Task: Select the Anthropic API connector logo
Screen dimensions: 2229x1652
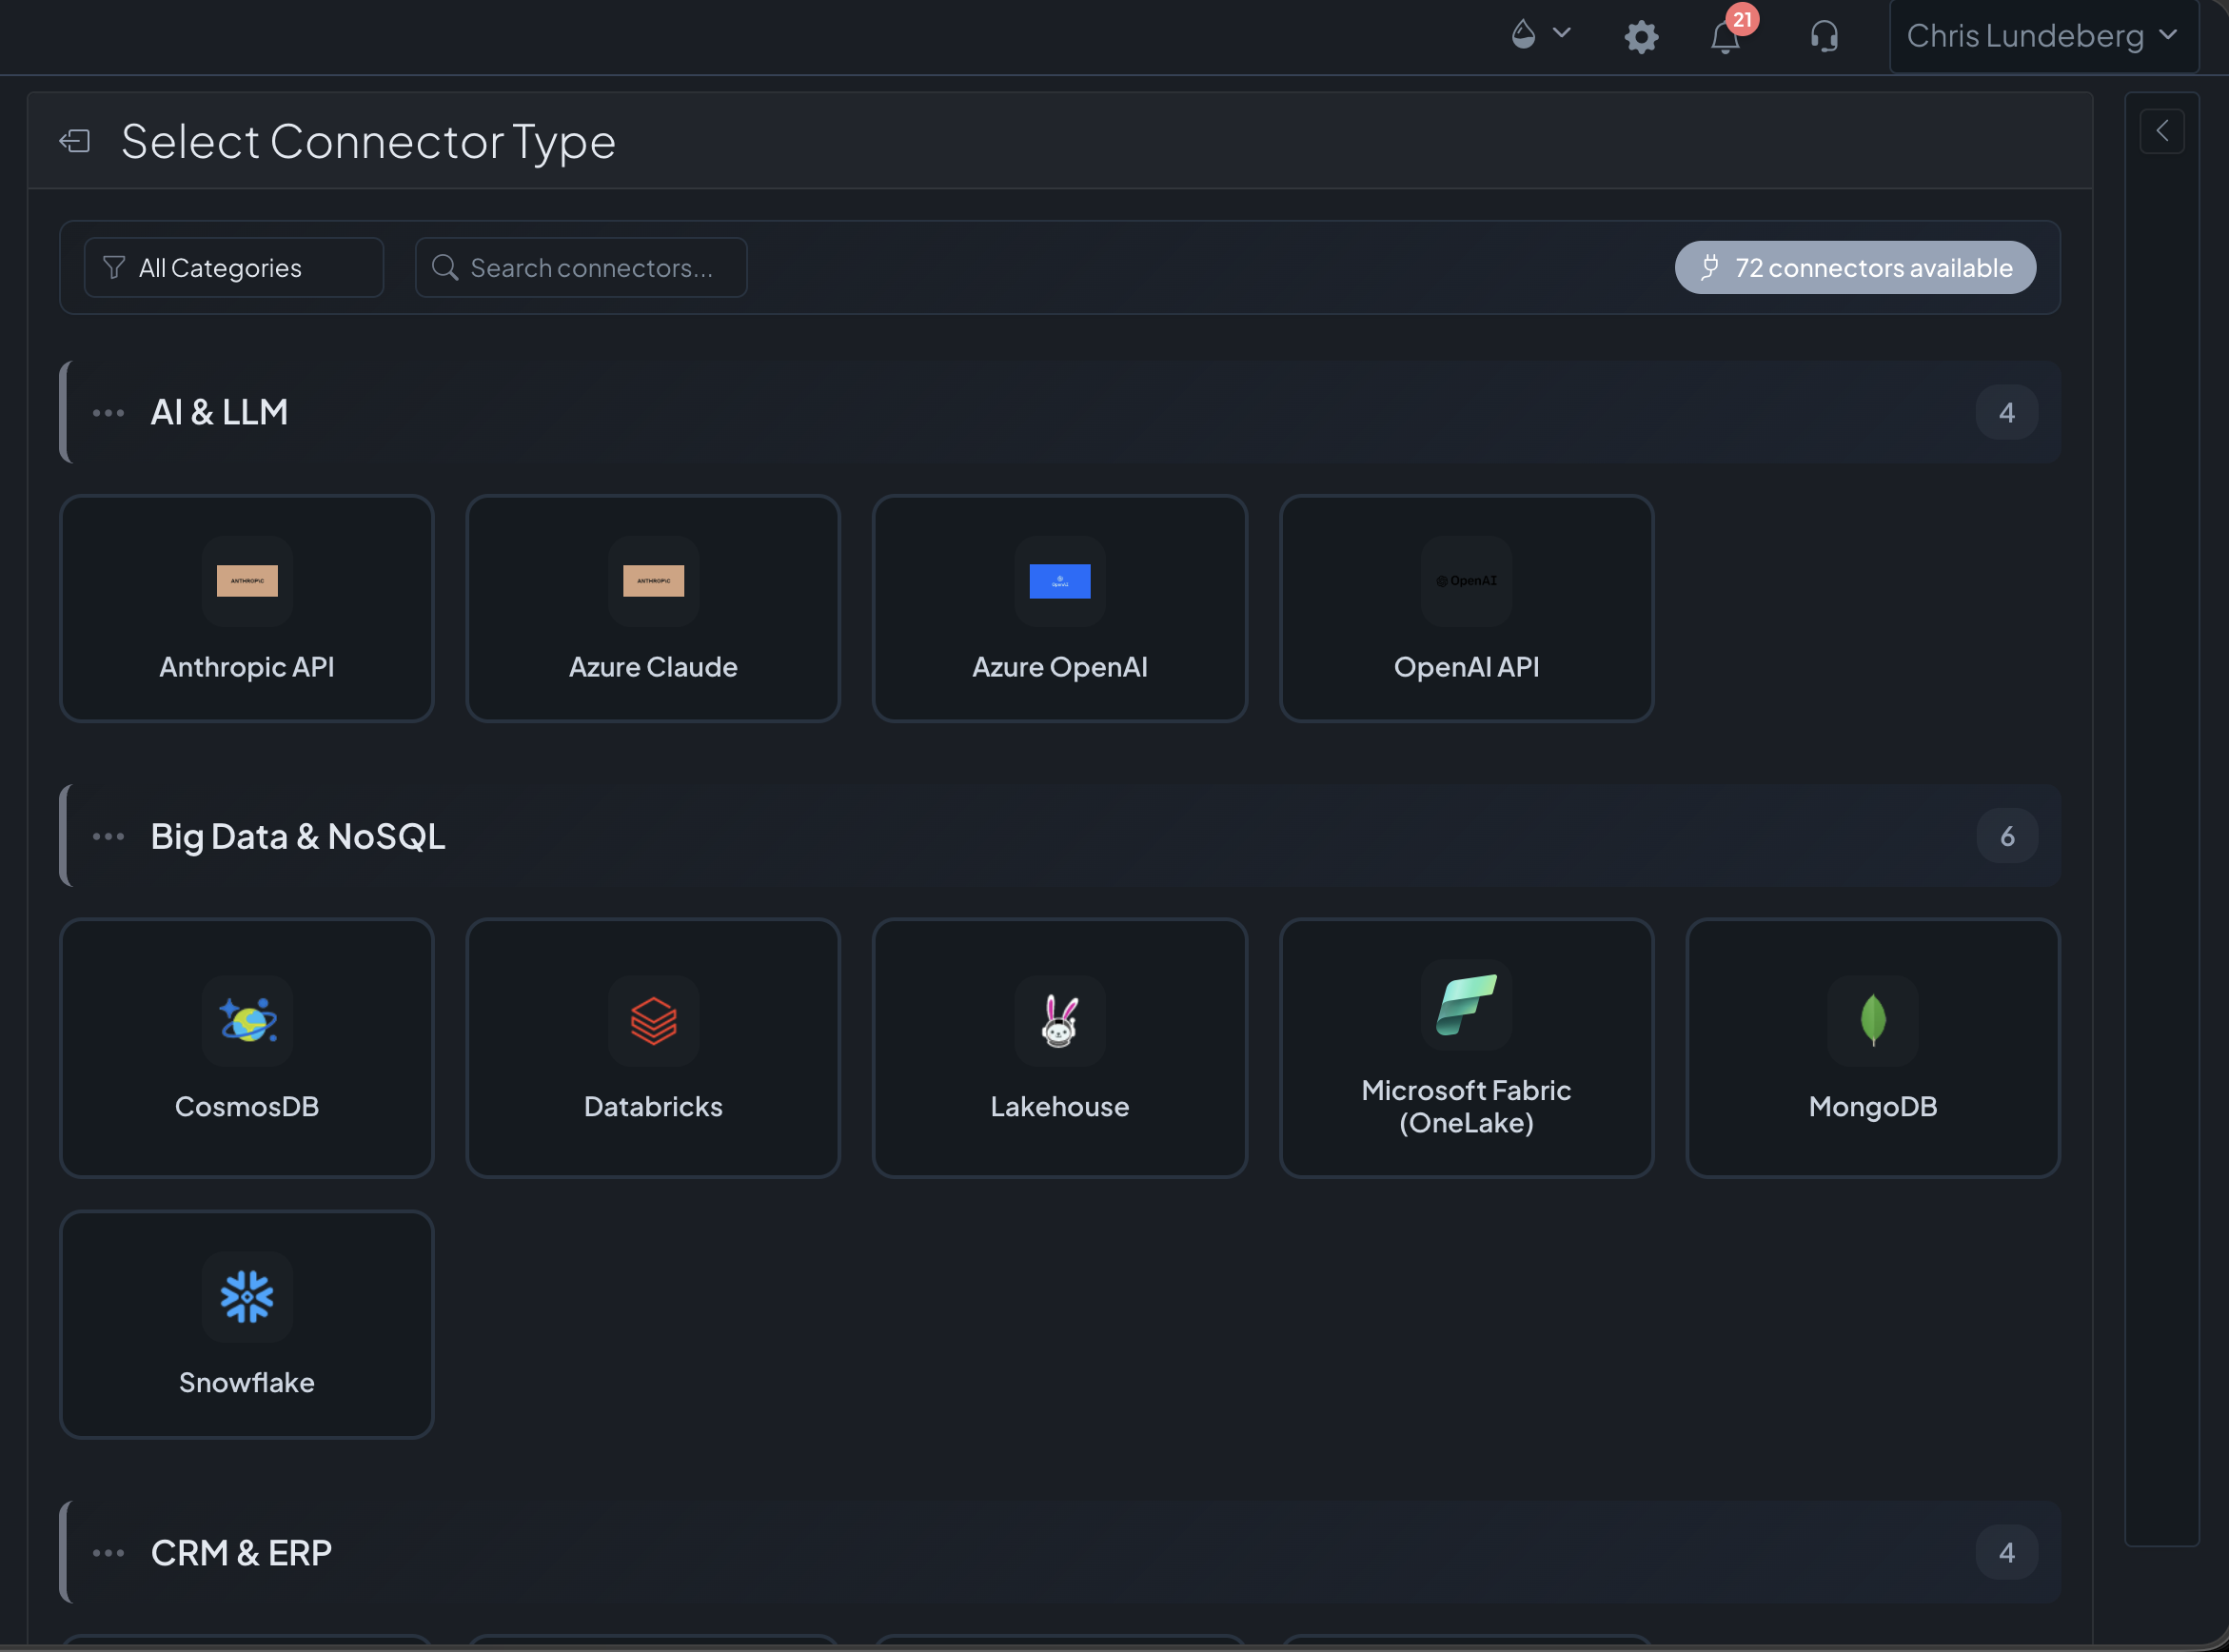Action: pos(247,581)
